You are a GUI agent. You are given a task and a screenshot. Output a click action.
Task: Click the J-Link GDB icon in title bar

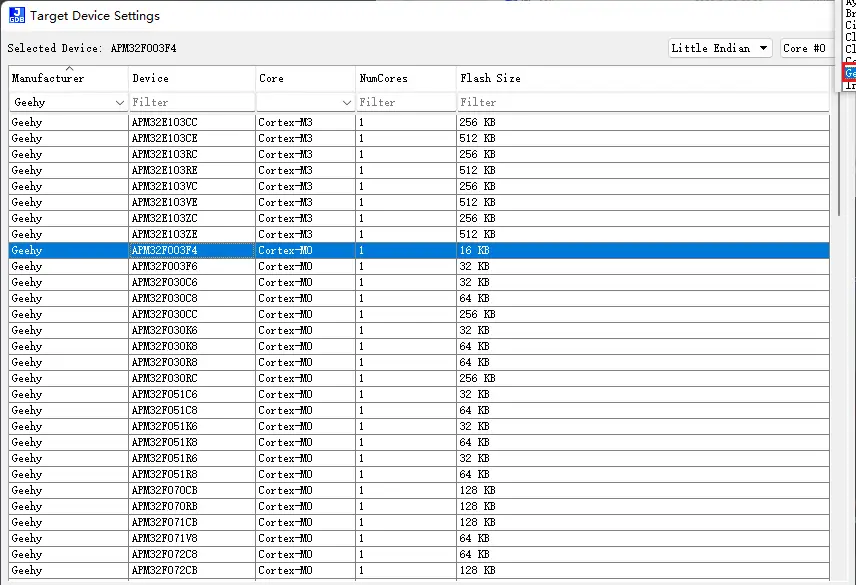17,15
